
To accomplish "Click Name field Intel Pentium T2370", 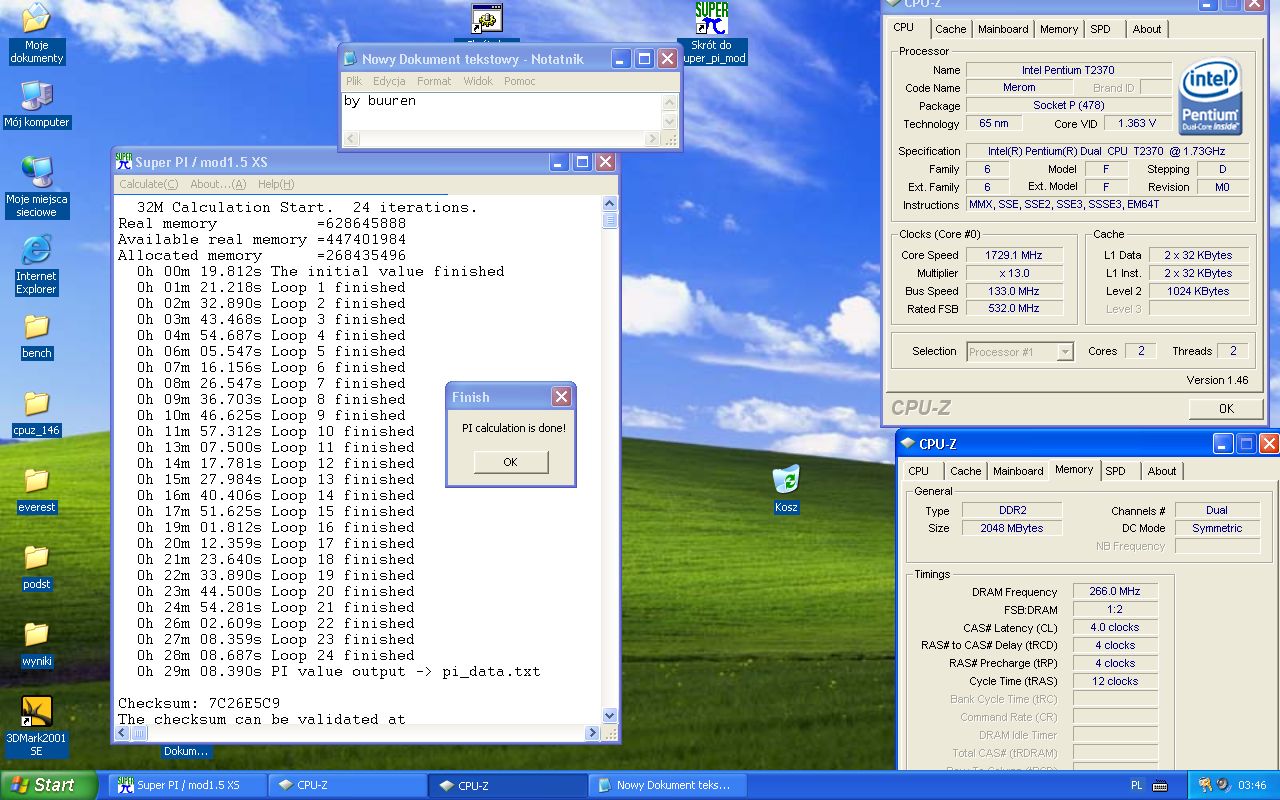I will click(1068, 70).
